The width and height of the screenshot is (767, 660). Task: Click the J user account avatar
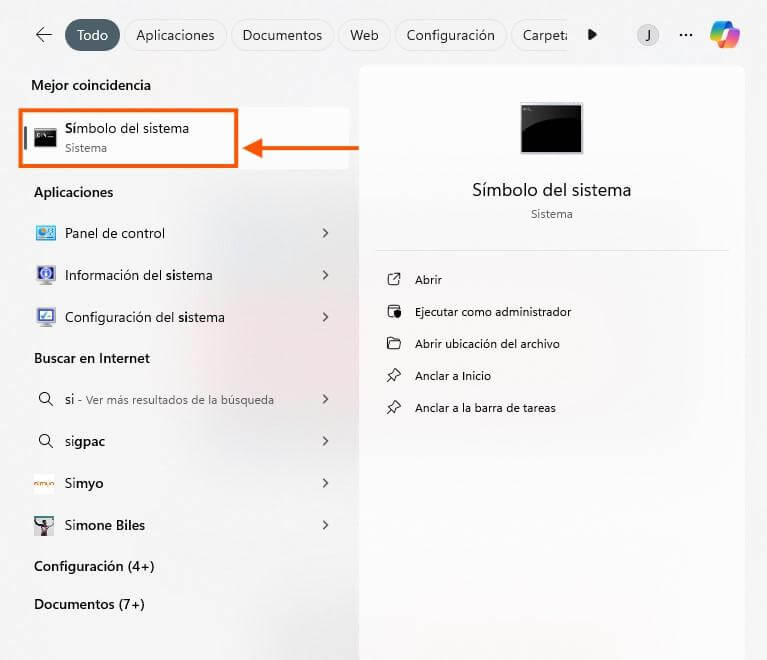(648, 35)
